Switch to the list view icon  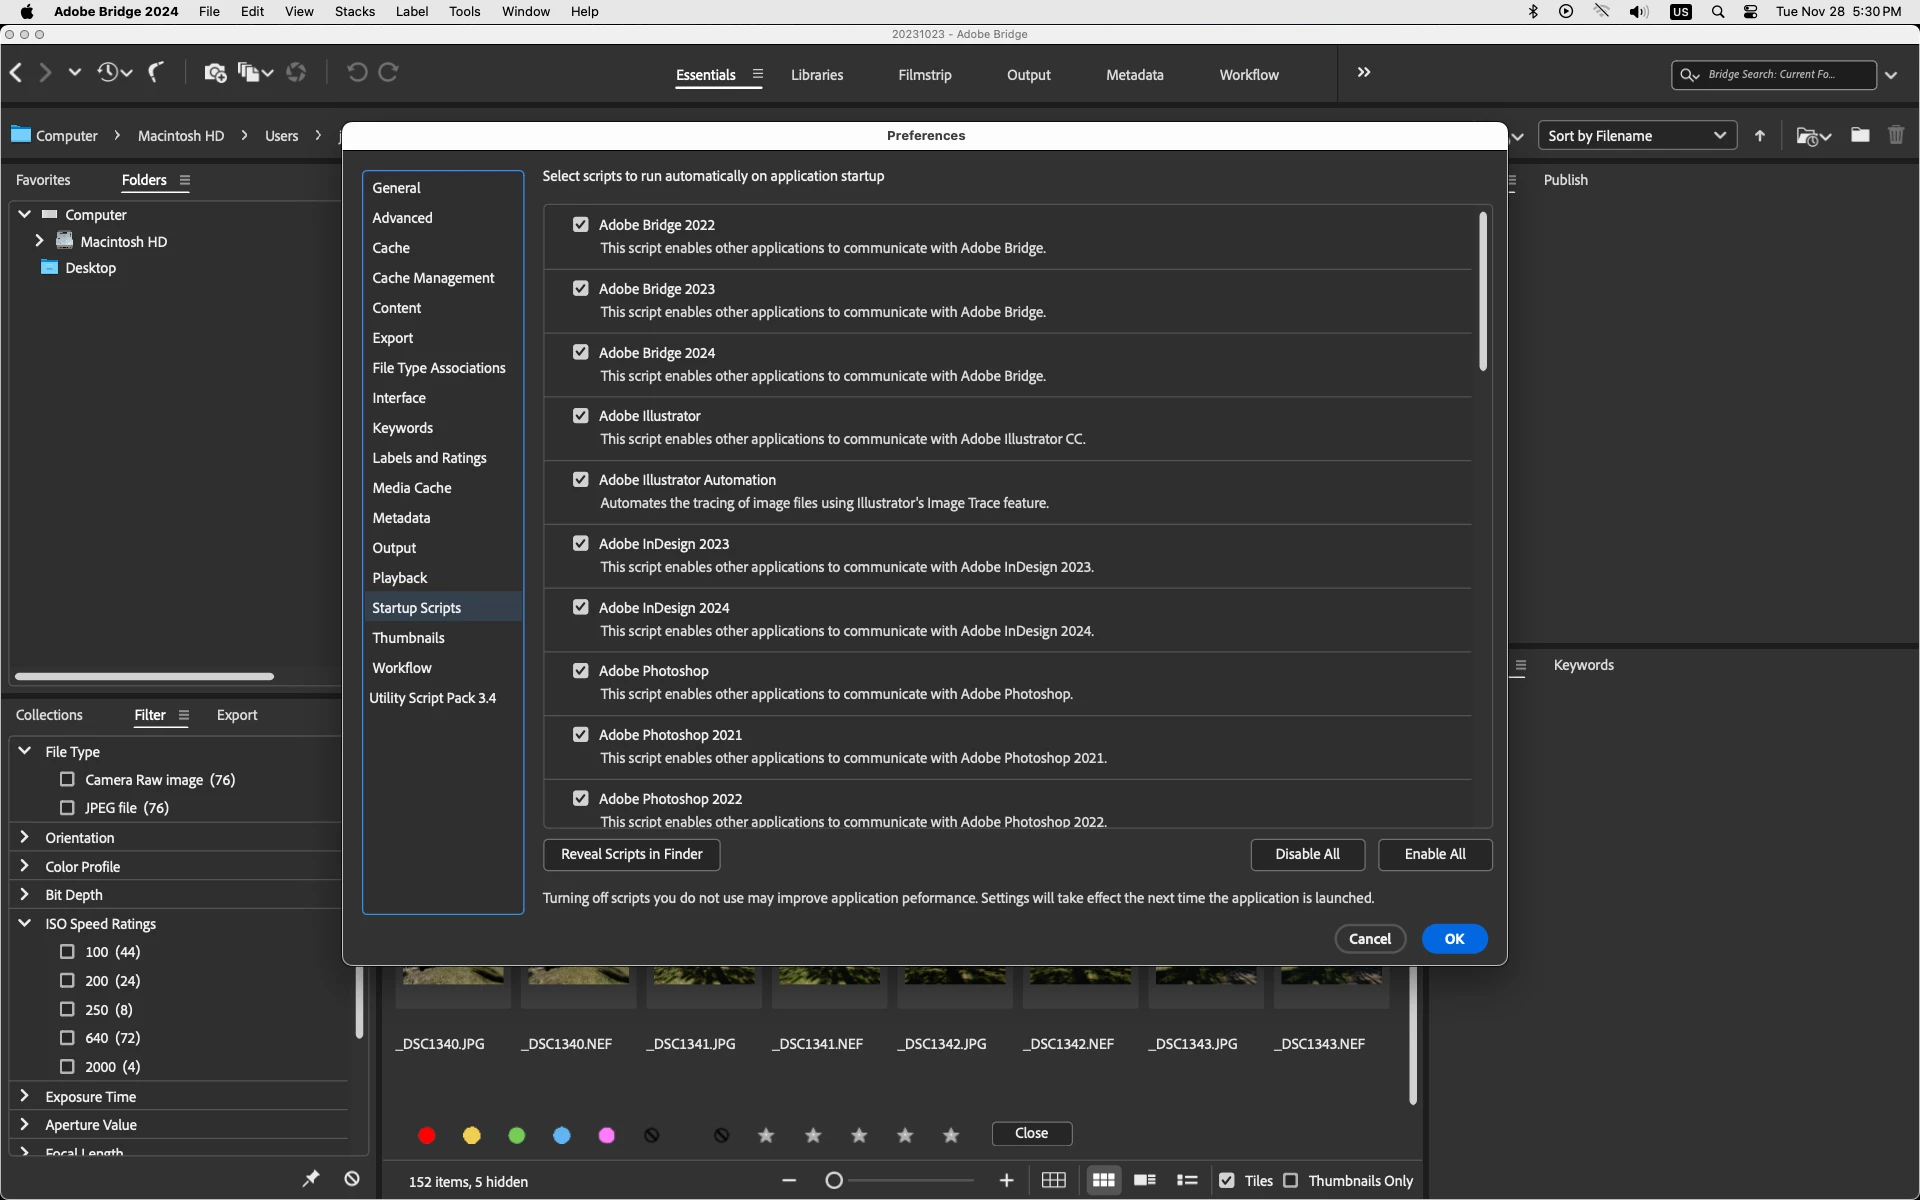(1187, 1181)
